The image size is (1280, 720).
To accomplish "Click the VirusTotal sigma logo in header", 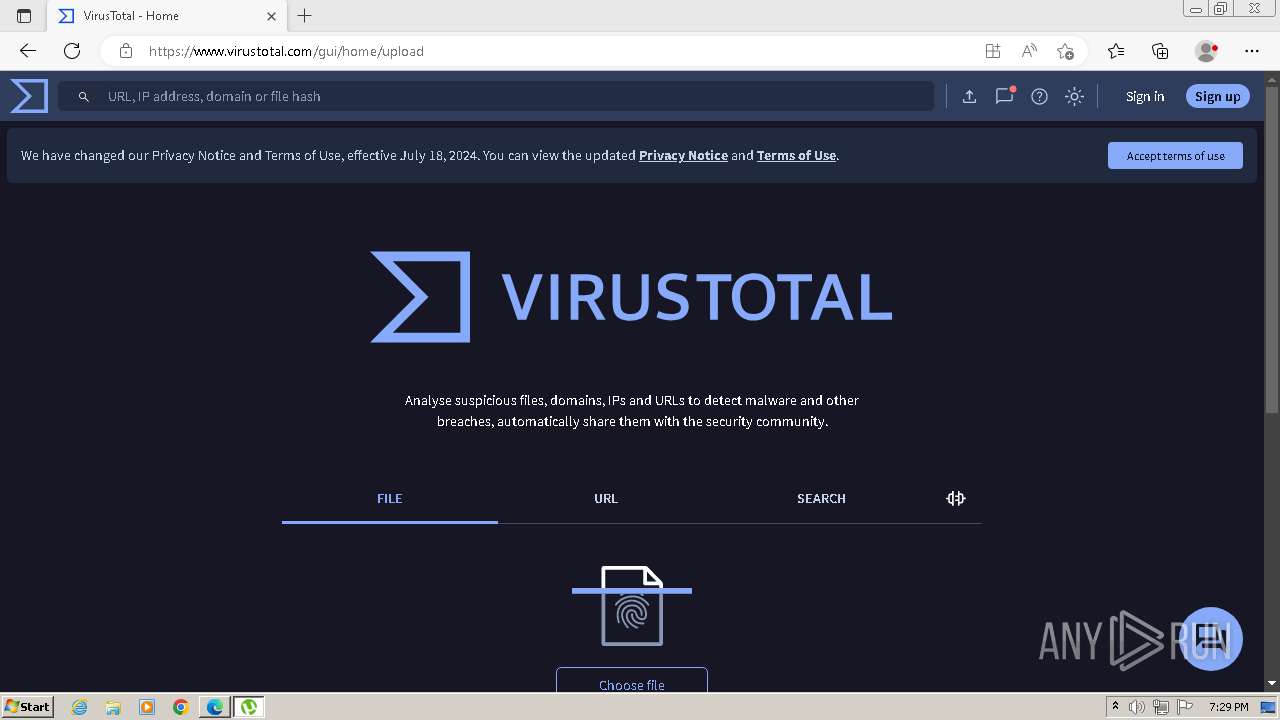I will tap(29, 96).
